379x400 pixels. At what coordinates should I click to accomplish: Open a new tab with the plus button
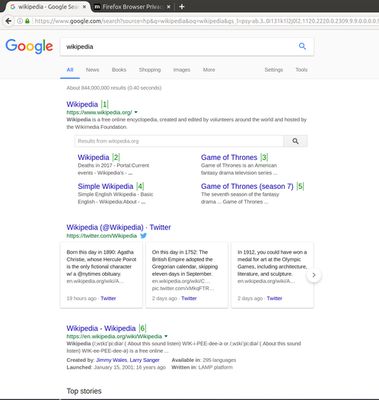[x=182, y=6]
